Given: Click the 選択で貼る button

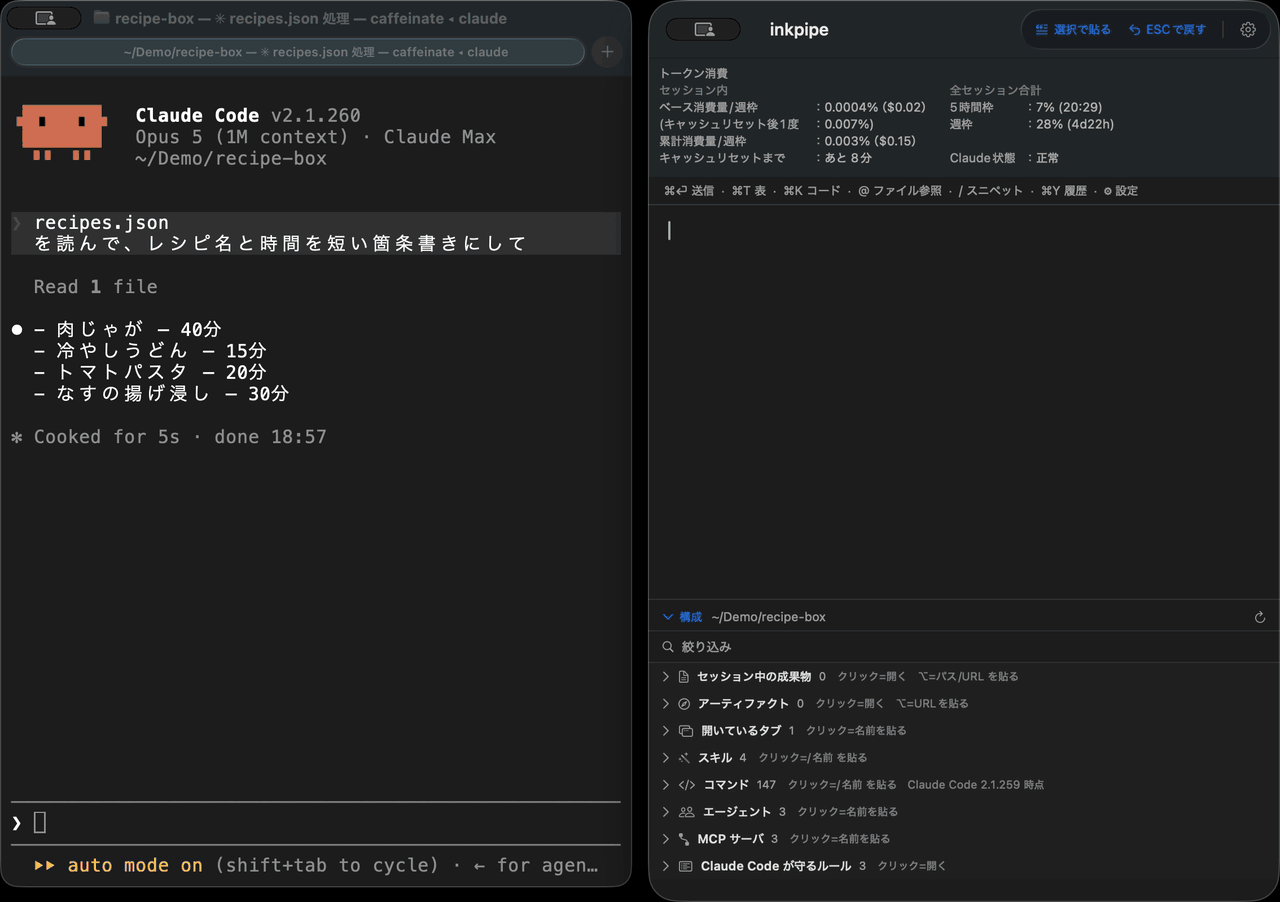Looking at the screenshot, I should pos(1073,30).
